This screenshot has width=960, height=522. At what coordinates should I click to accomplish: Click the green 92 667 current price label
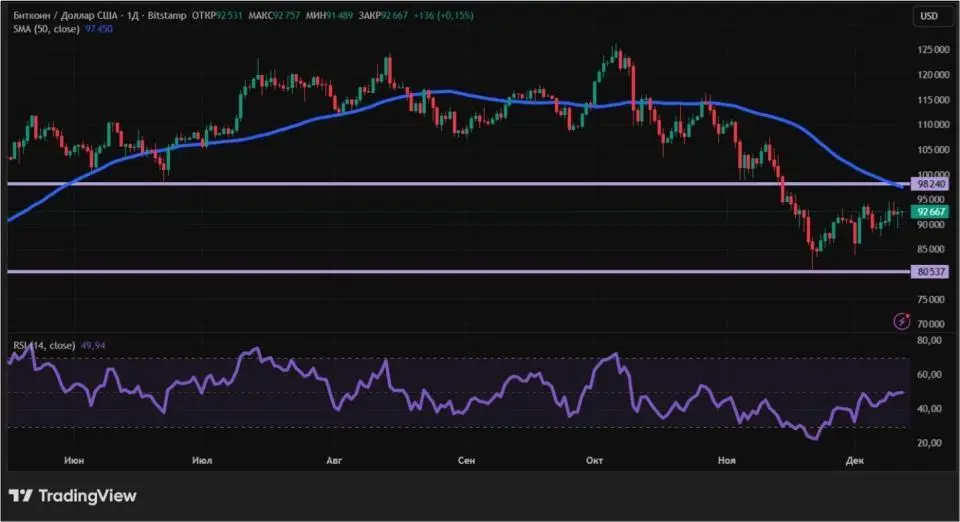click(x=929, y=212)
